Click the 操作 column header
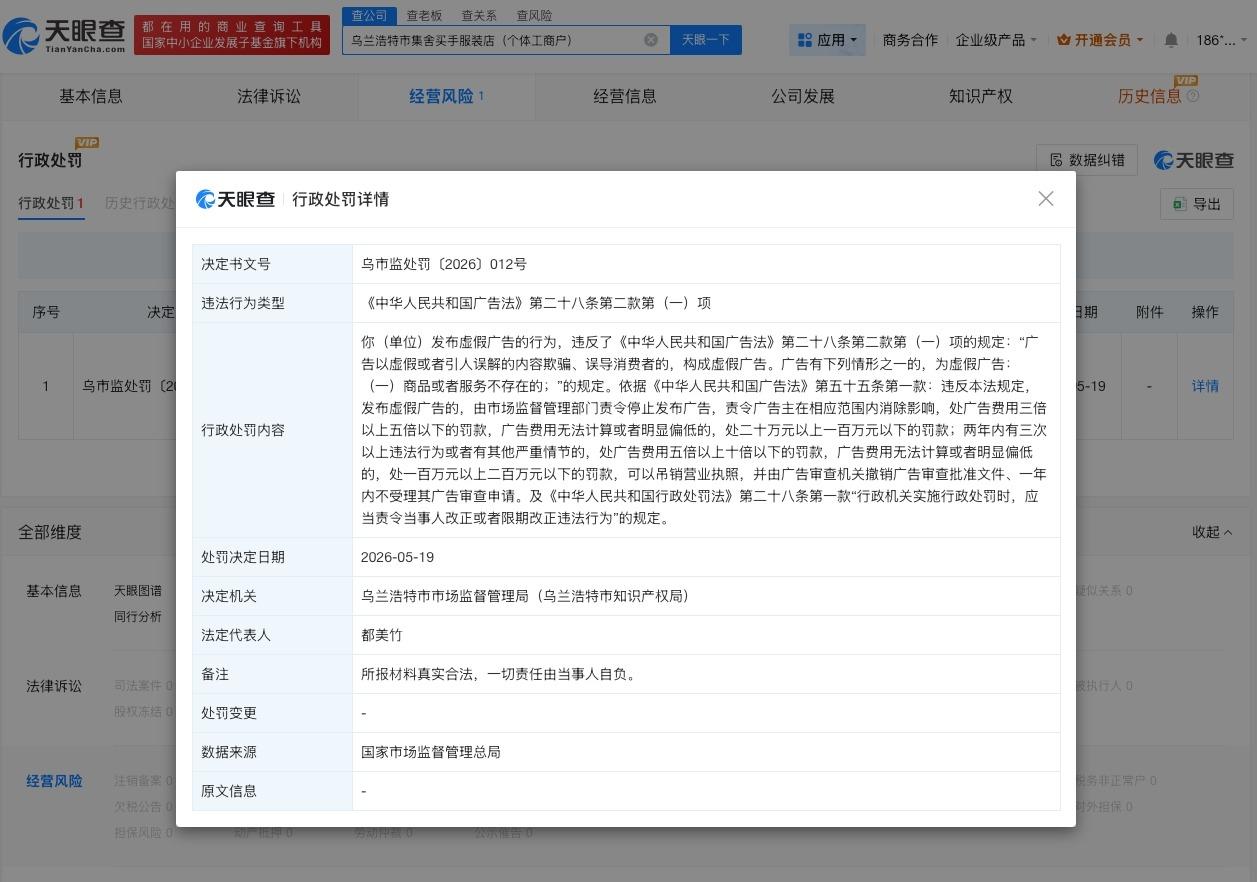The image size is (1257, 882). point(1205,312)
